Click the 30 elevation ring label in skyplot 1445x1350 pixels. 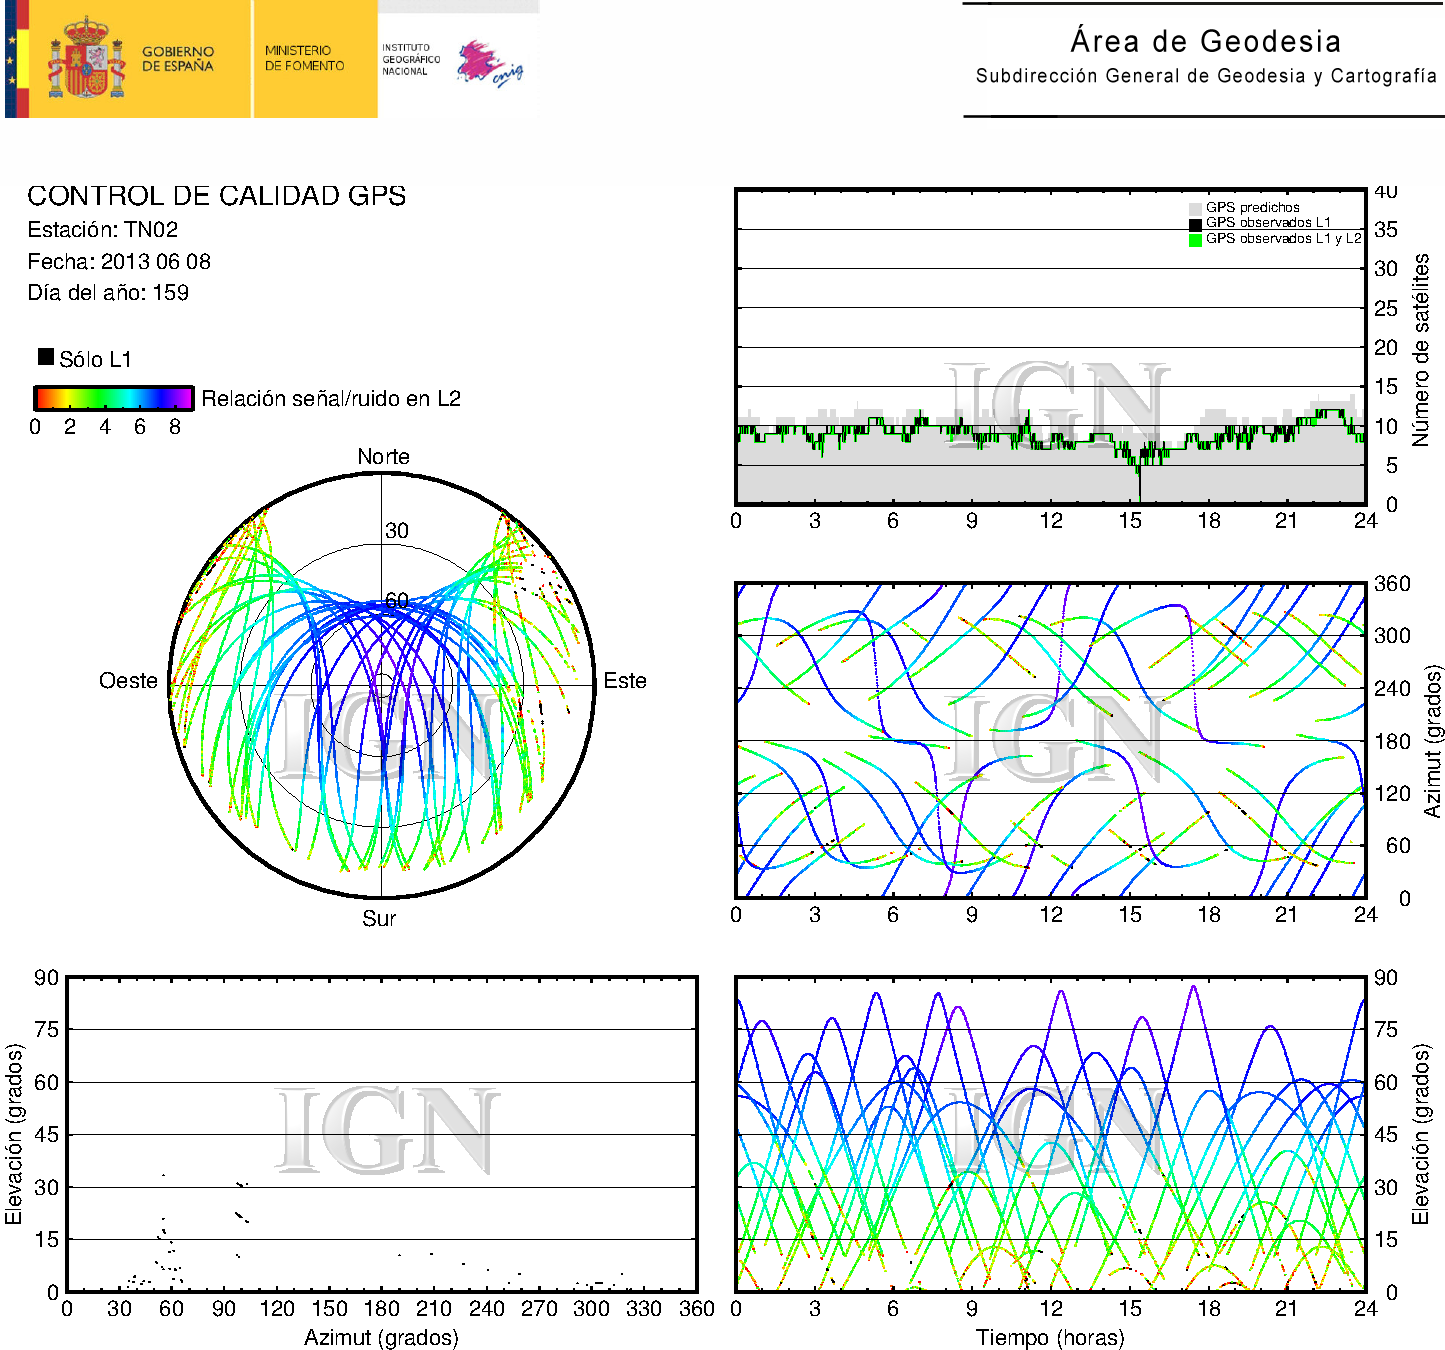pyautogui.click(x=397, y=531)
